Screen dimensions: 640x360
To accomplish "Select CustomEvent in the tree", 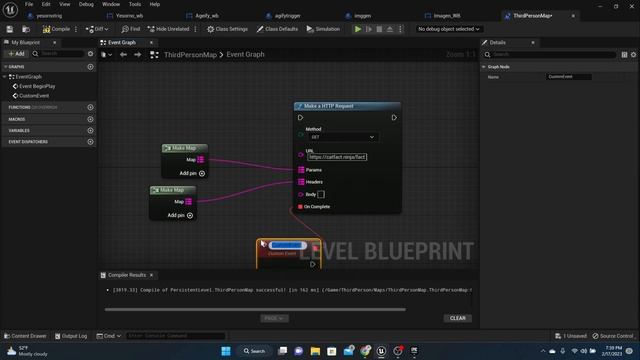I will pos(34,96).
